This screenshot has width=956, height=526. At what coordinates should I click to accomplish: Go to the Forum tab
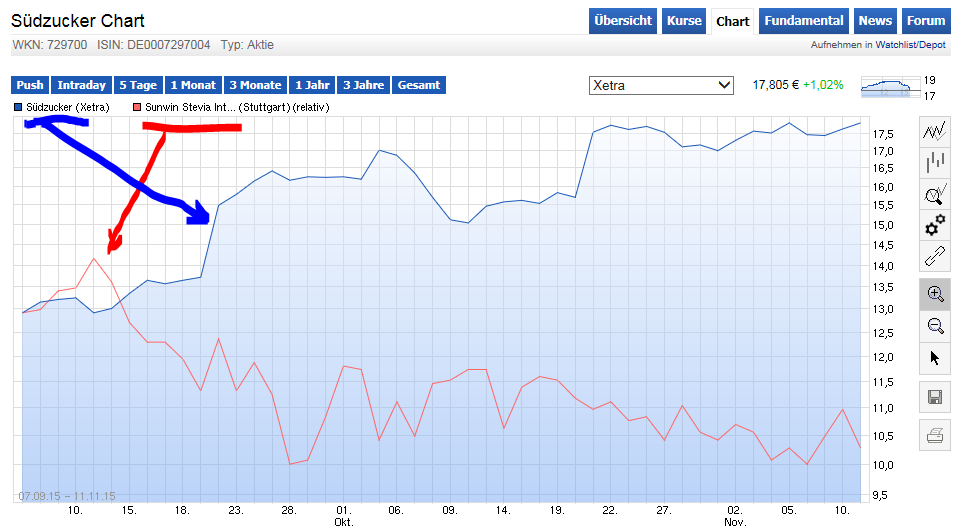coord(926,21)
